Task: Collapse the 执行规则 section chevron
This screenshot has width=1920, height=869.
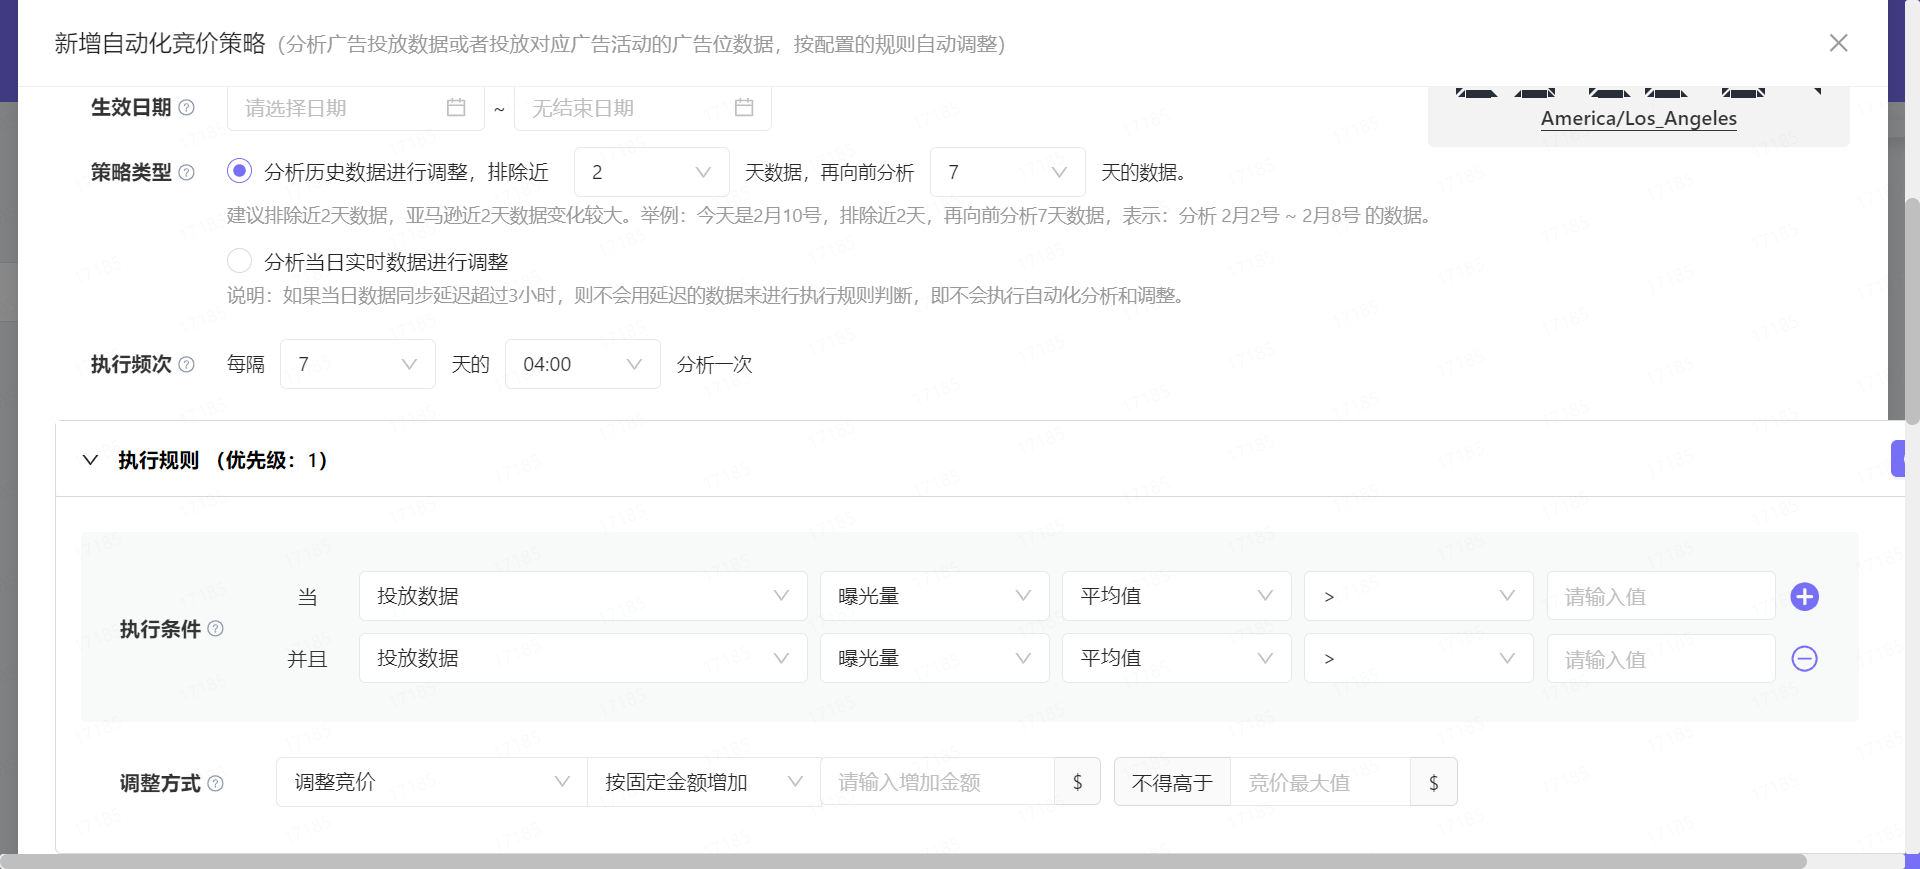Action: click(90, 460)
